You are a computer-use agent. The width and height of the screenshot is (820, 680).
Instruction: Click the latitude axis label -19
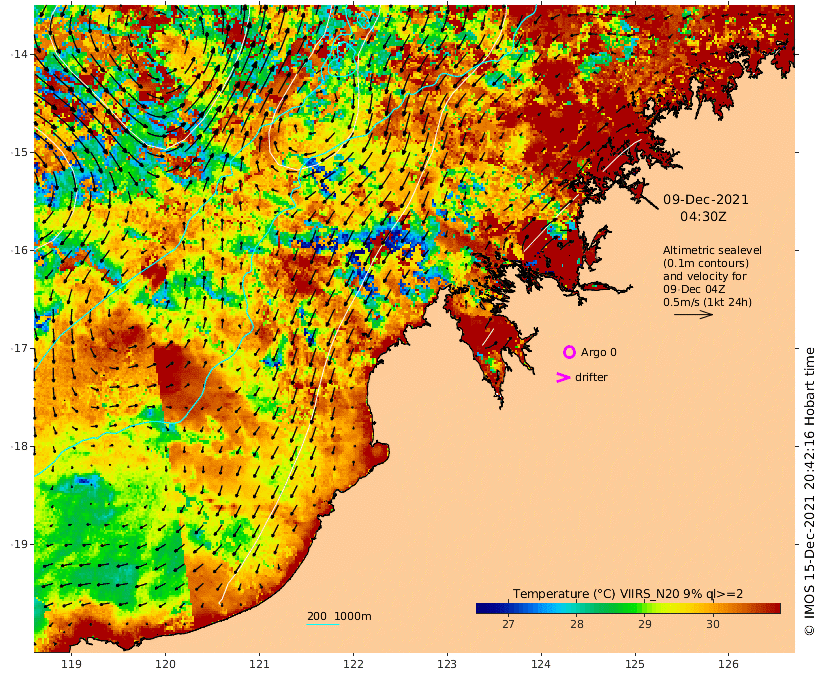(x=20, y=544)
